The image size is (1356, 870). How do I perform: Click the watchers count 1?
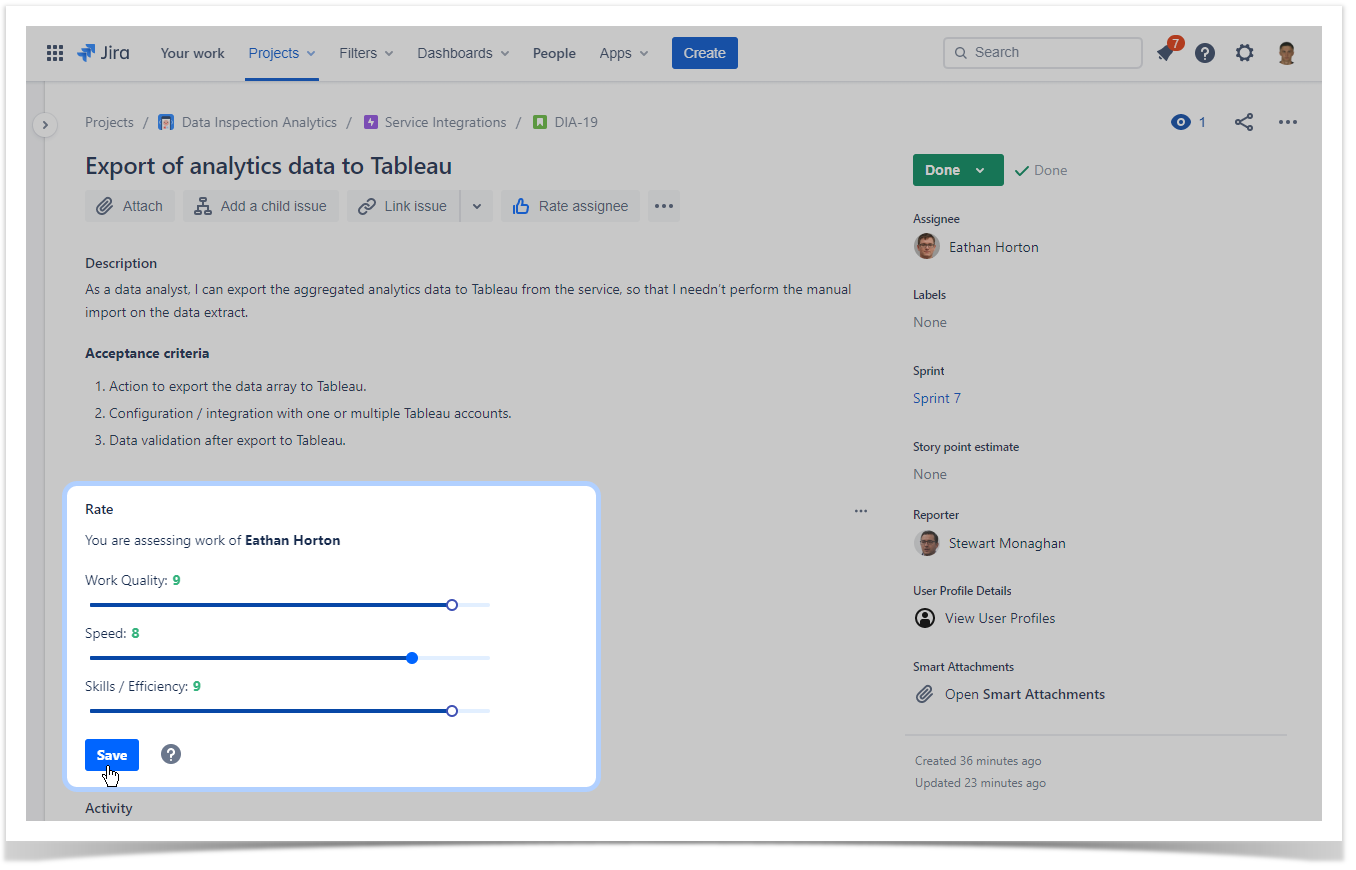coord(1202,122)
